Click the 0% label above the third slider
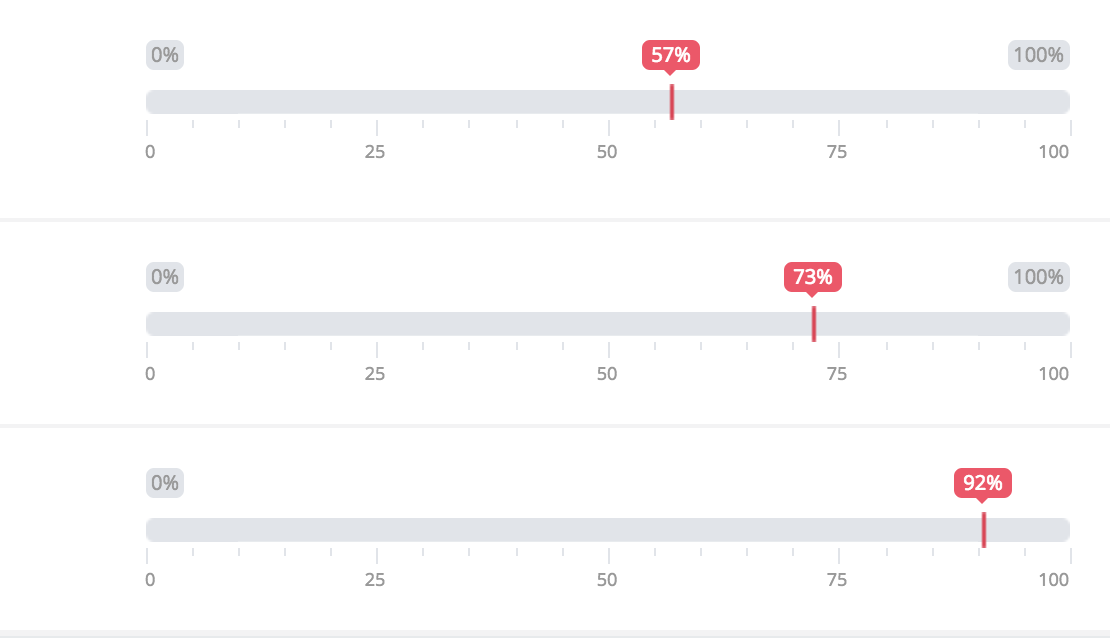This screenshot has height=638, width=1110. tap(165, 483)
